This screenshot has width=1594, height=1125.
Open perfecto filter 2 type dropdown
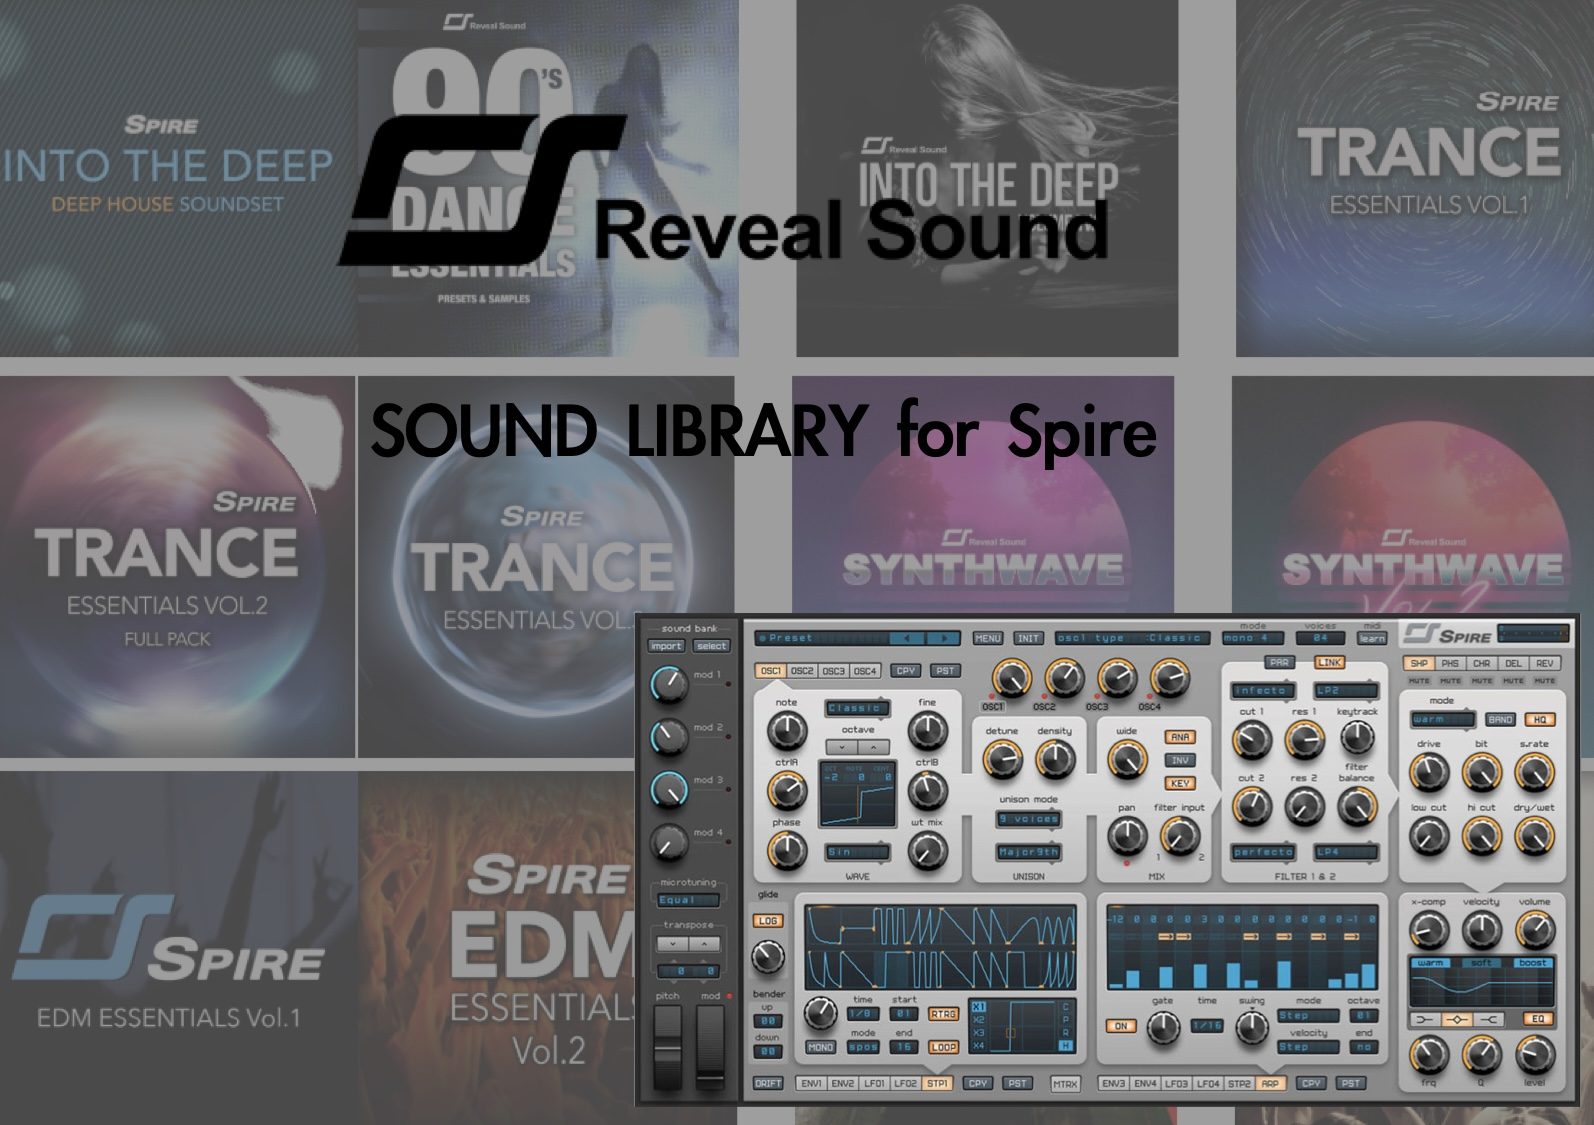[x=1263, y=852]
